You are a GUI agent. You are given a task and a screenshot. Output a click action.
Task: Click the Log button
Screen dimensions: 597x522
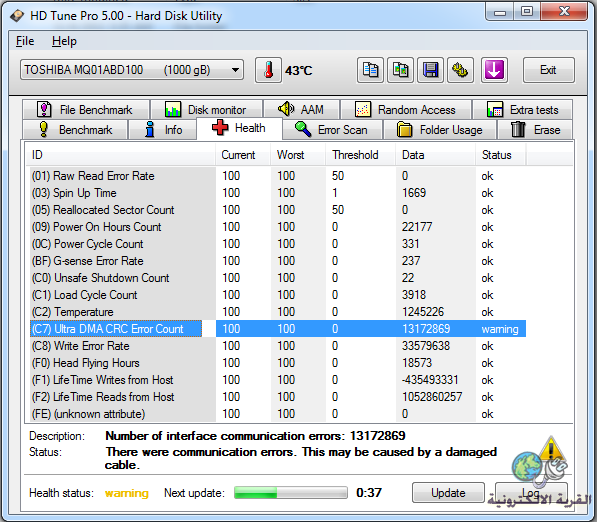coord(531,493)
